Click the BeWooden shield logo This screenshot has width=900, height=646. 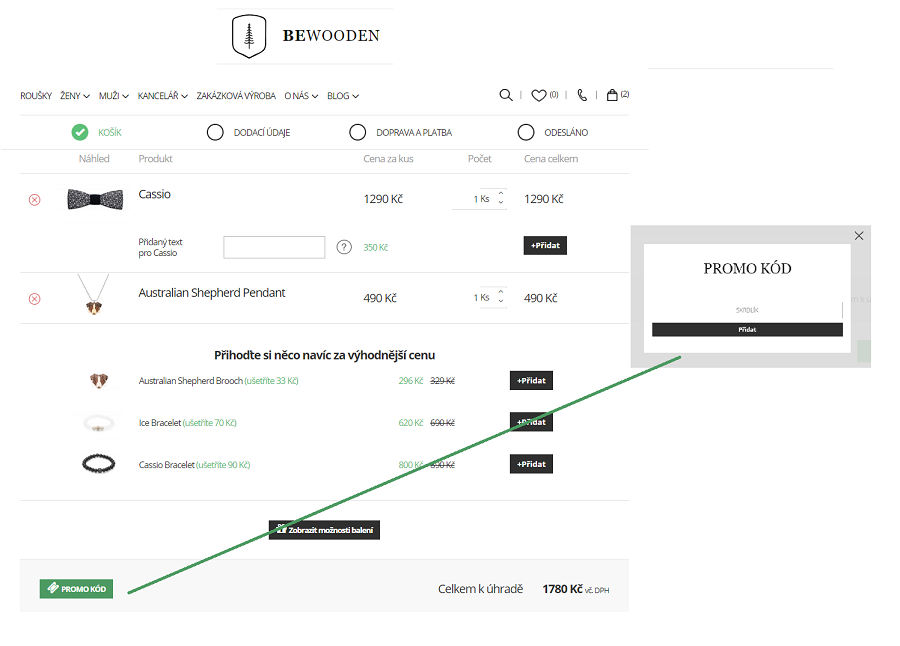click(249, 36)
